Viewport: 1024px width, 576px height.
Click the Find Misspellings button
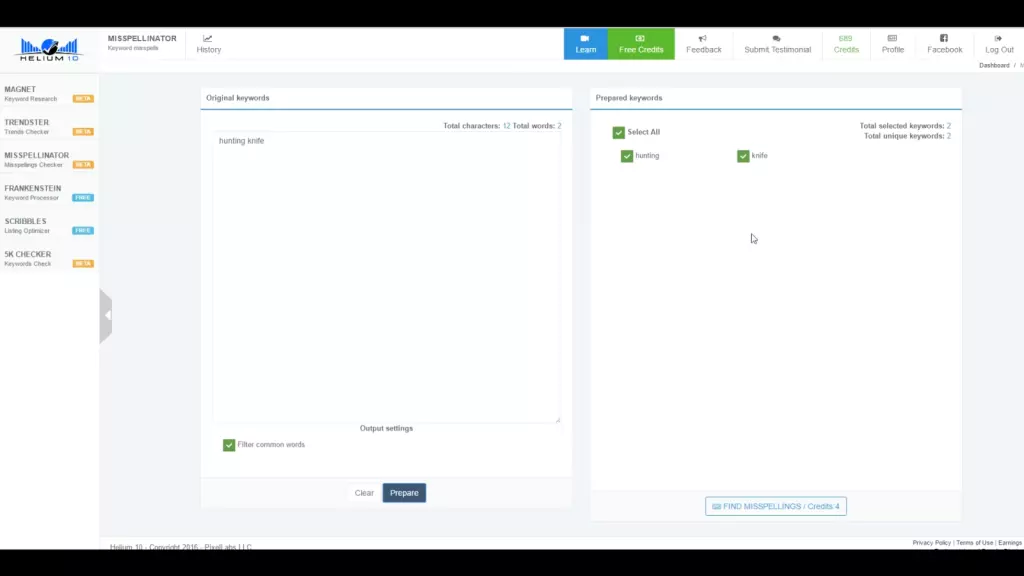(x=776, y=506)
